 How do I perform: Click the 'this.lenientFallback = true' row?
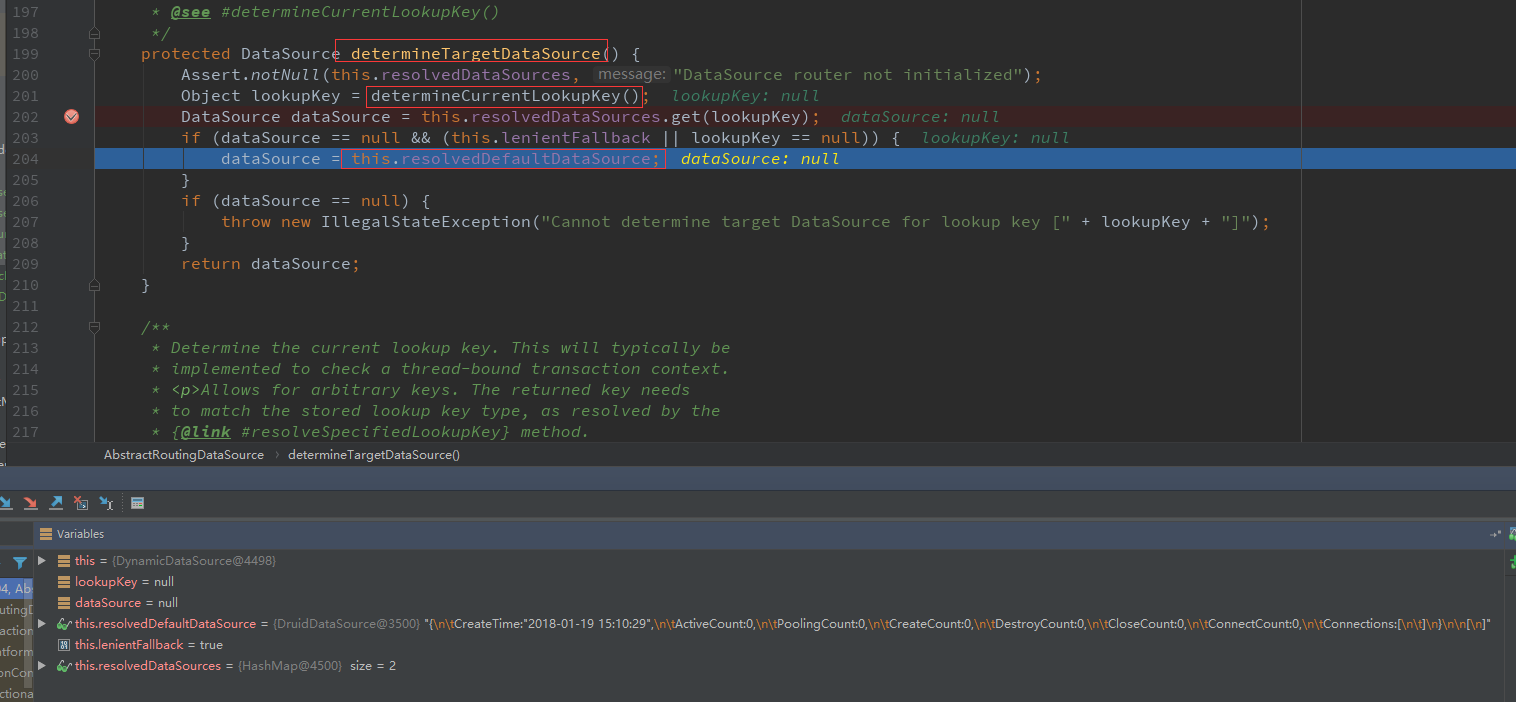pos(149,645)
